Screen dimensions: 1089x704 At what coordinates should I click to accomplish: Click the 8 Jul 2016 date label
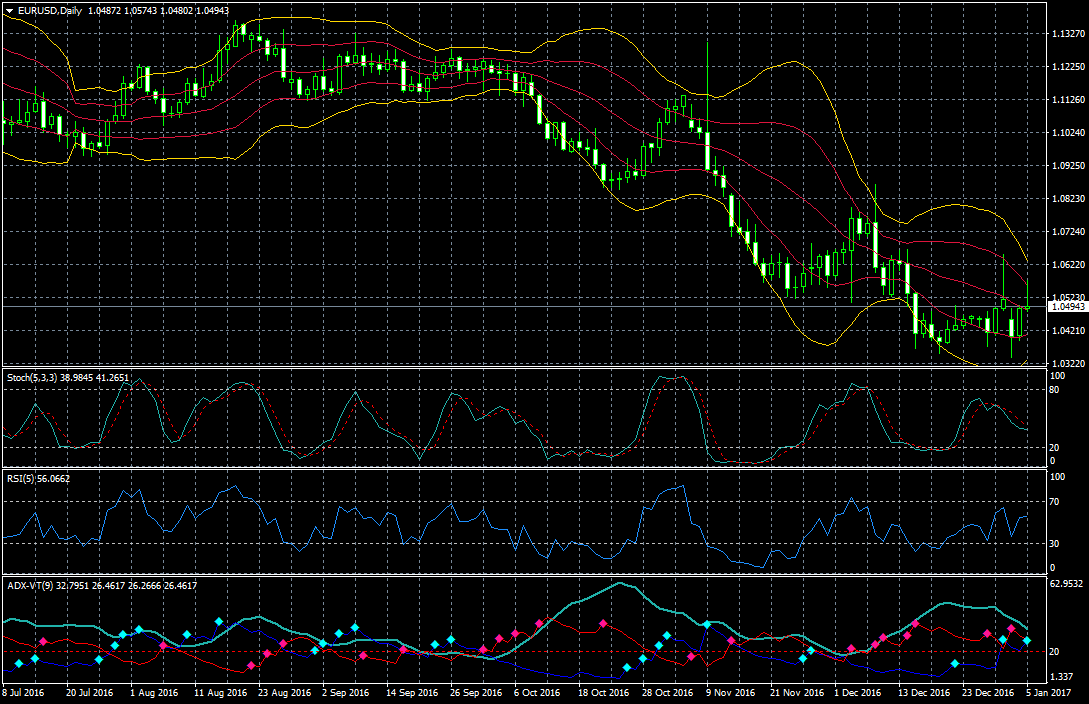coord(24,692)
